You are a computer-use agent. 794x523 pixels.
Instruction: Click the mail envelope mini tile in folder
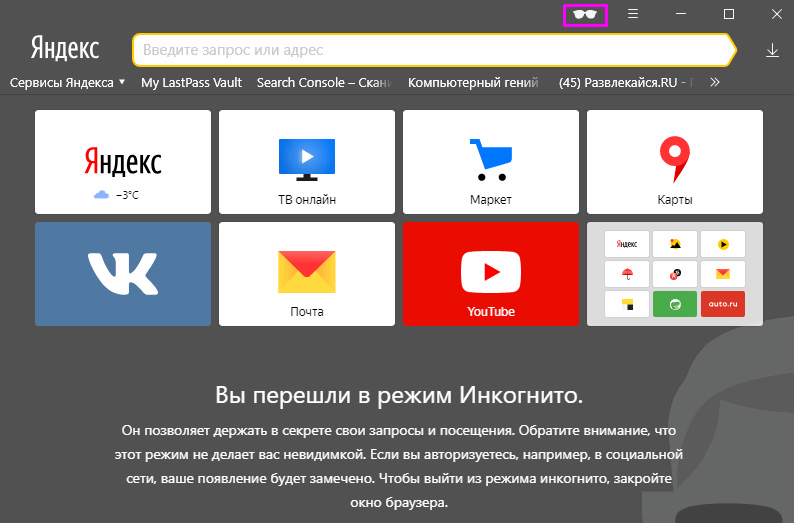click(x=723, y=274)
